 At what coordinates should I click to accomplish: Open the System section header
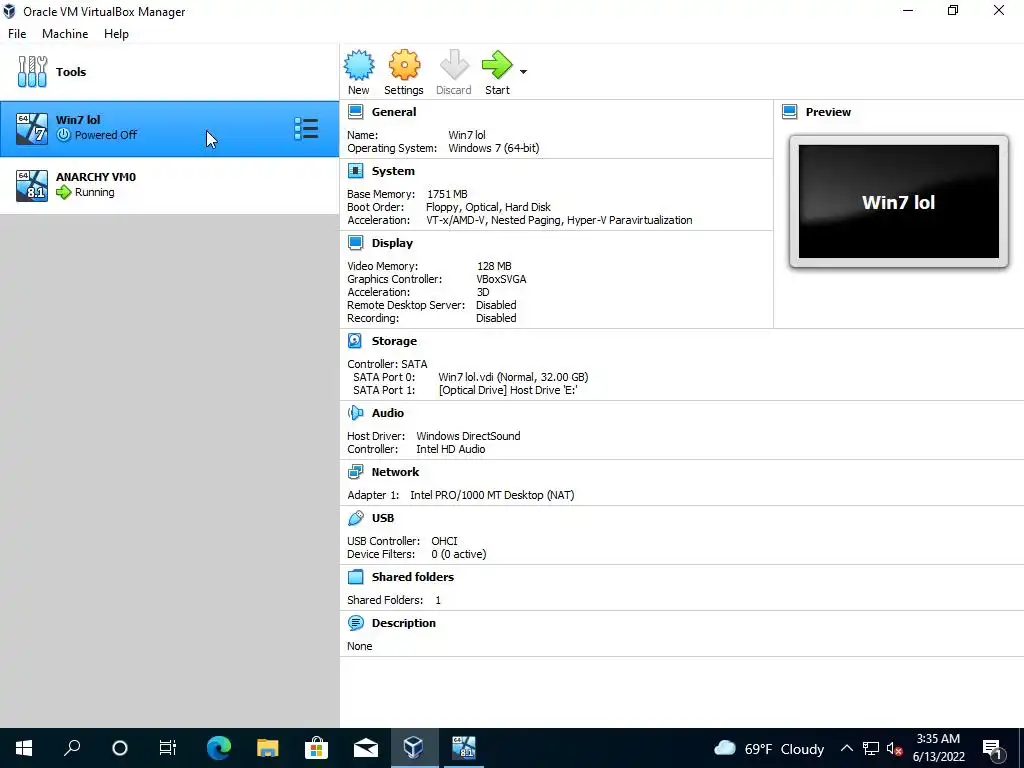tap(393, 171)
